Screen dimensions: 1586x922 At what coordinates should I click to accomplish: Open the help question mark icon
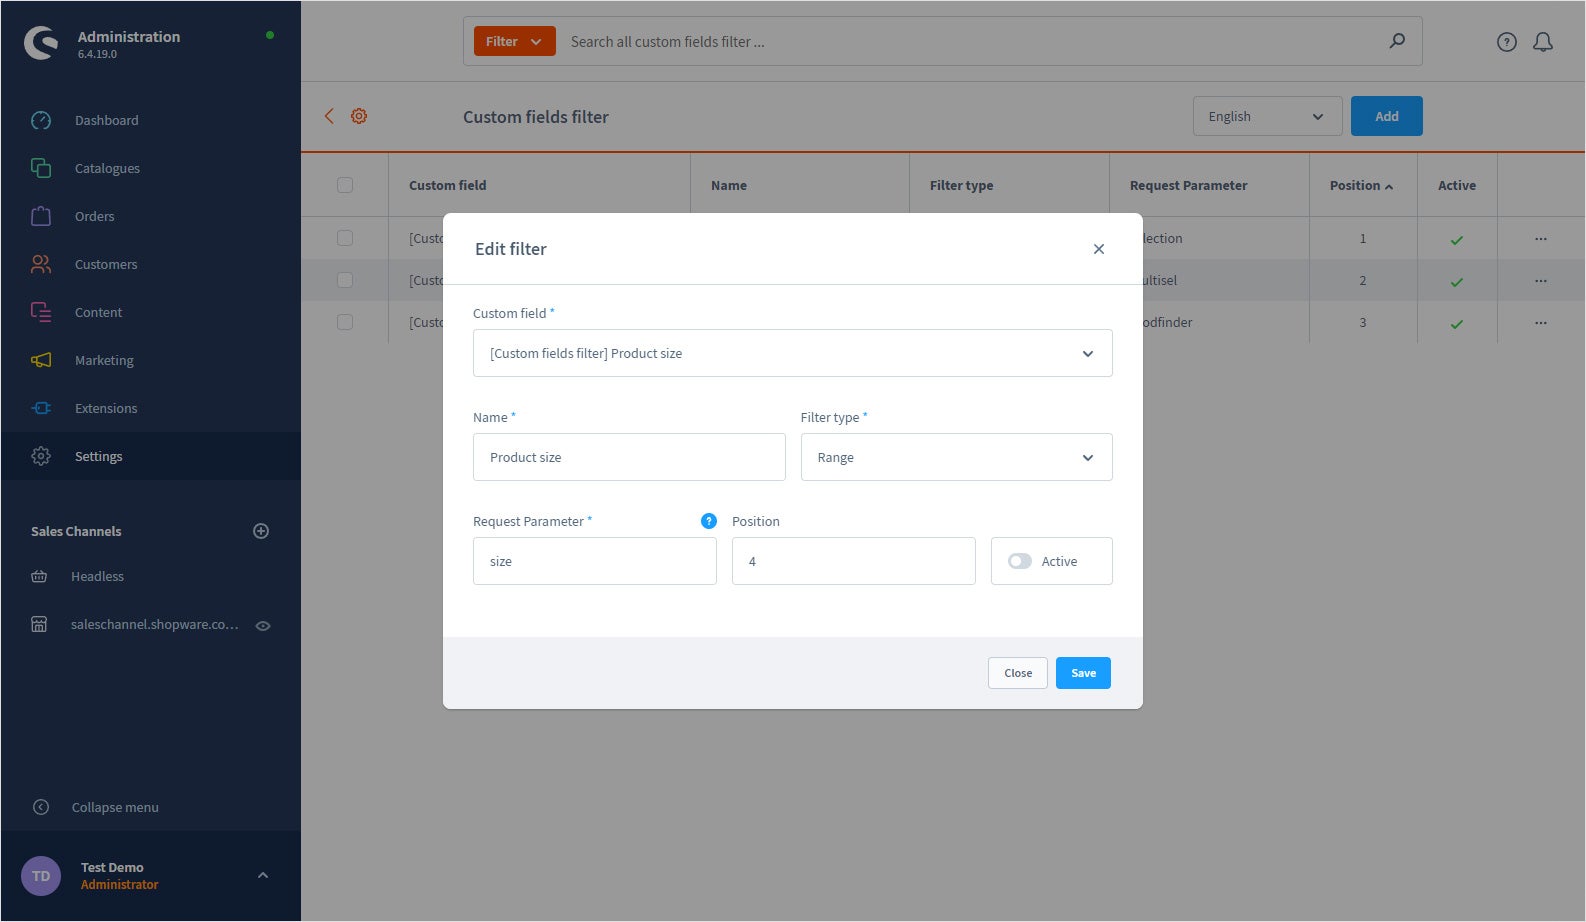click(1507, 42)
